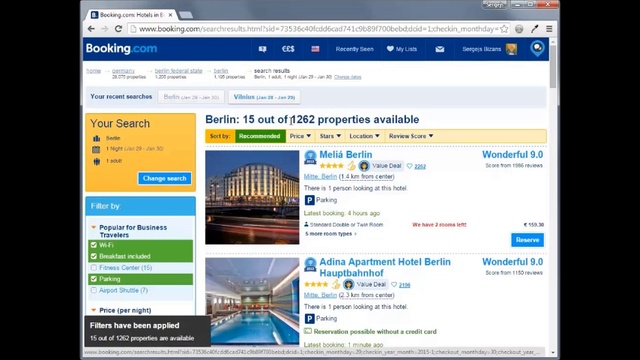The height and width of the screenshot is (360, 640).
Task: Open the Meliá Berlin hotel photo
Action: pos(252,198)
